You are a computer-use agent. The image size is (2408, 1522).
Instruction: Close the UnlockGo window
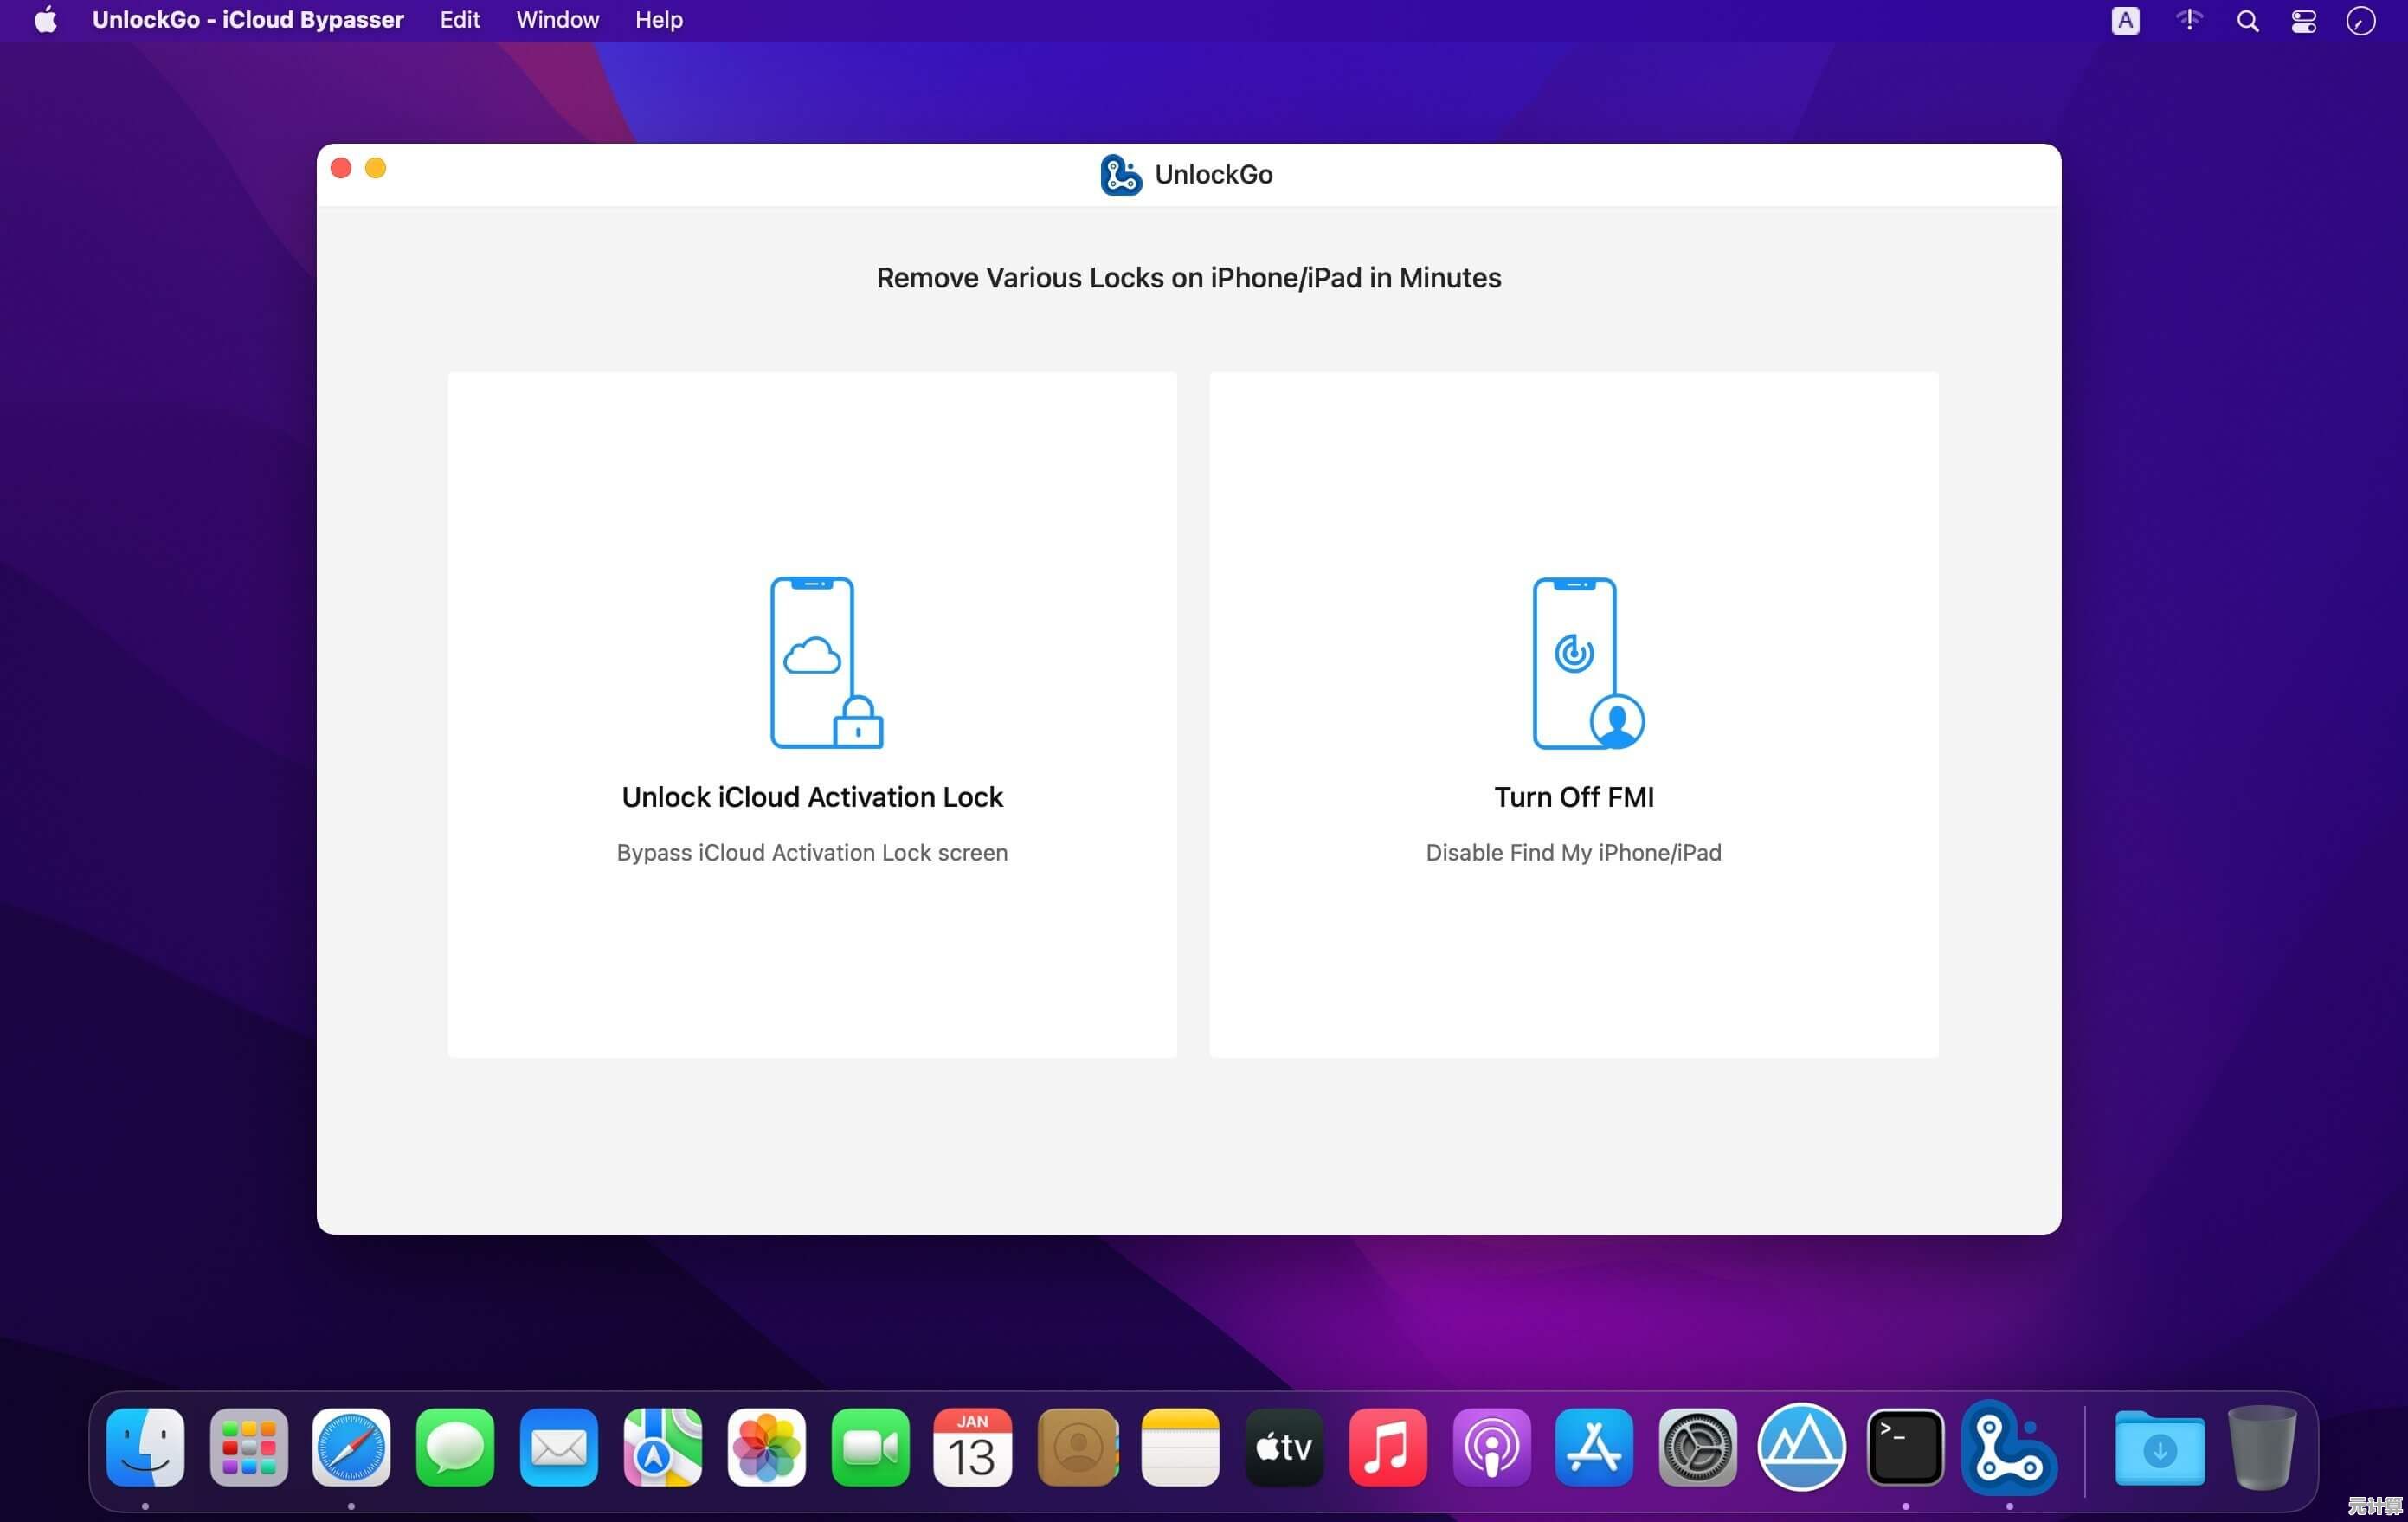click(341, 168)
